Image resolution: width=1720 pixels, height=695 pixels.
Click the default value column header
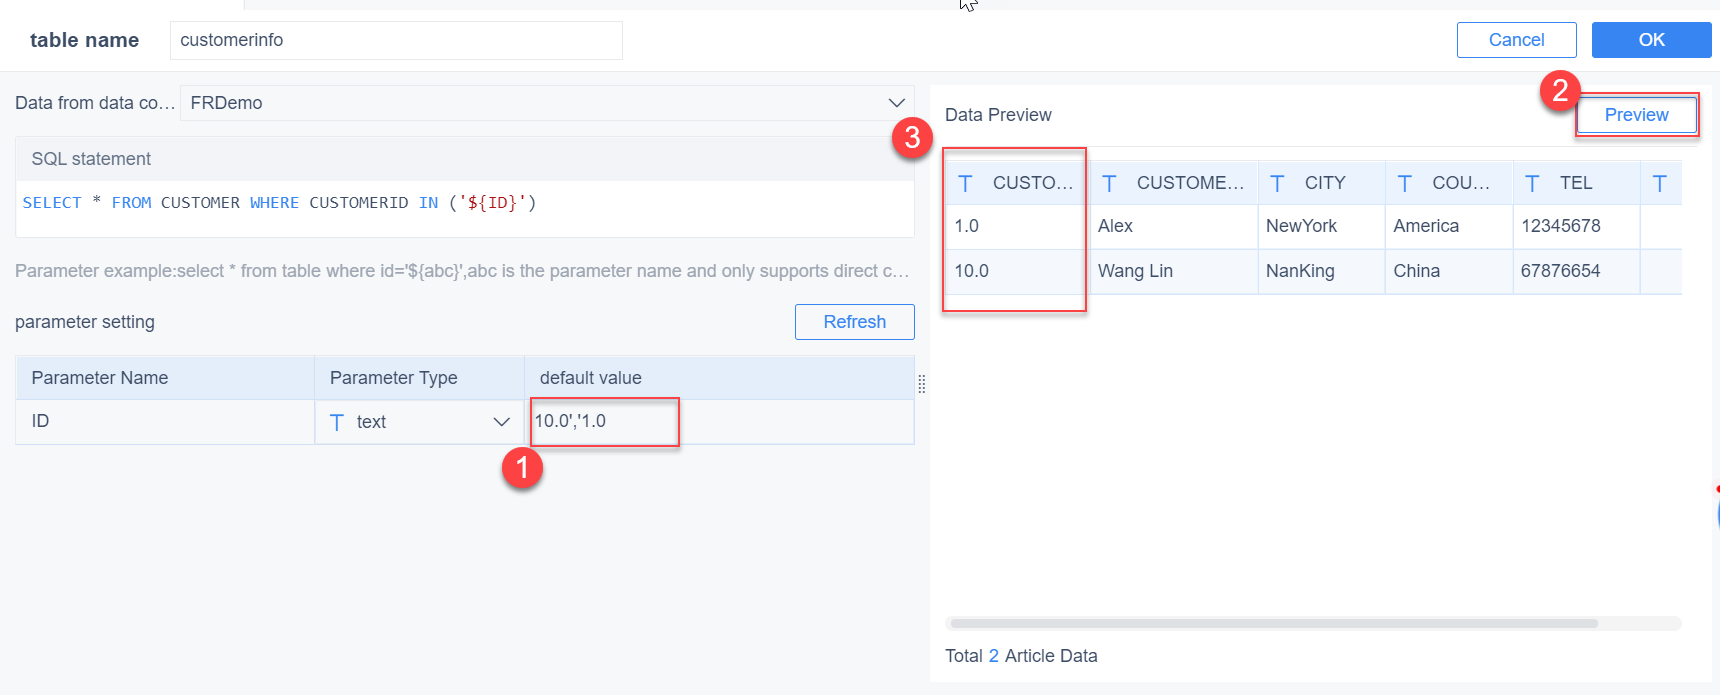click(719, 378)
